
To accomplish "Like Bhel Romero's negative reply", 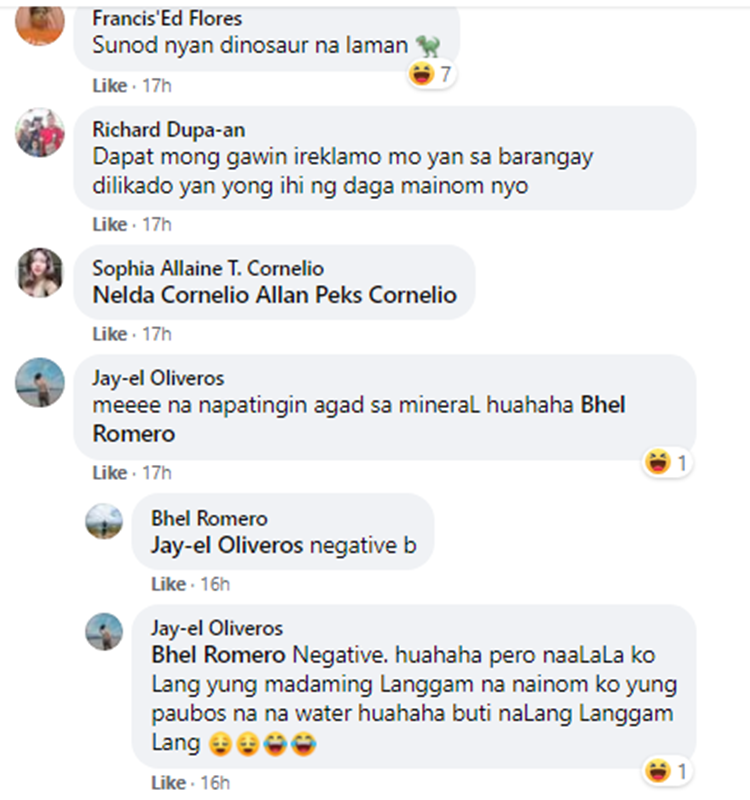I will coord(168,584).
